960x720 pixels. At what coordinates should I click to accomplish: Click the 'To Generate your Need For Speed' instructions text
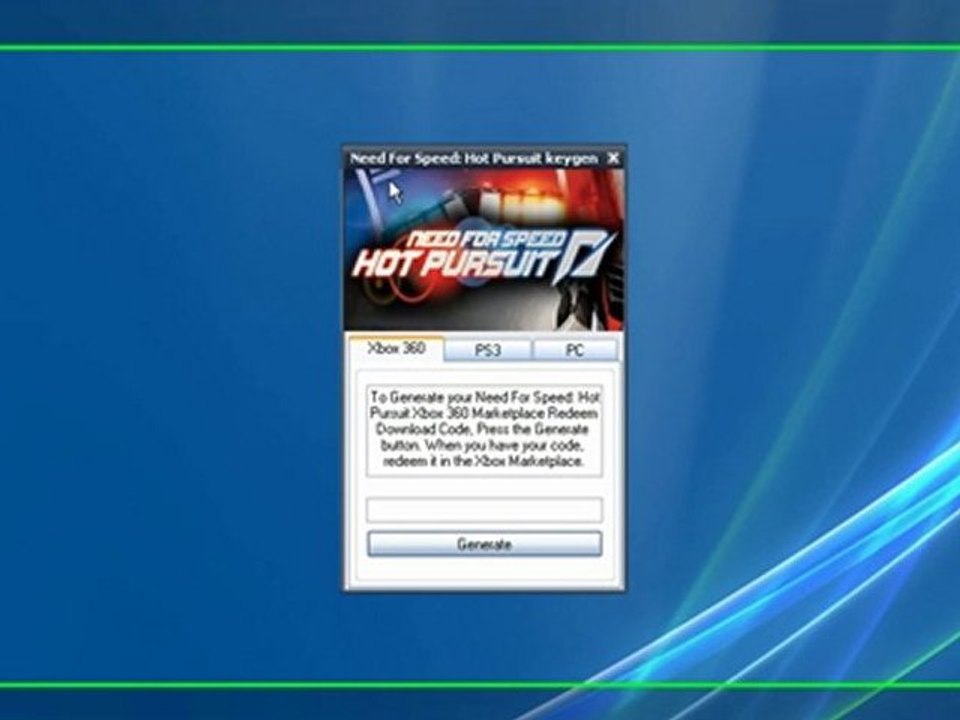coord(484,429)
